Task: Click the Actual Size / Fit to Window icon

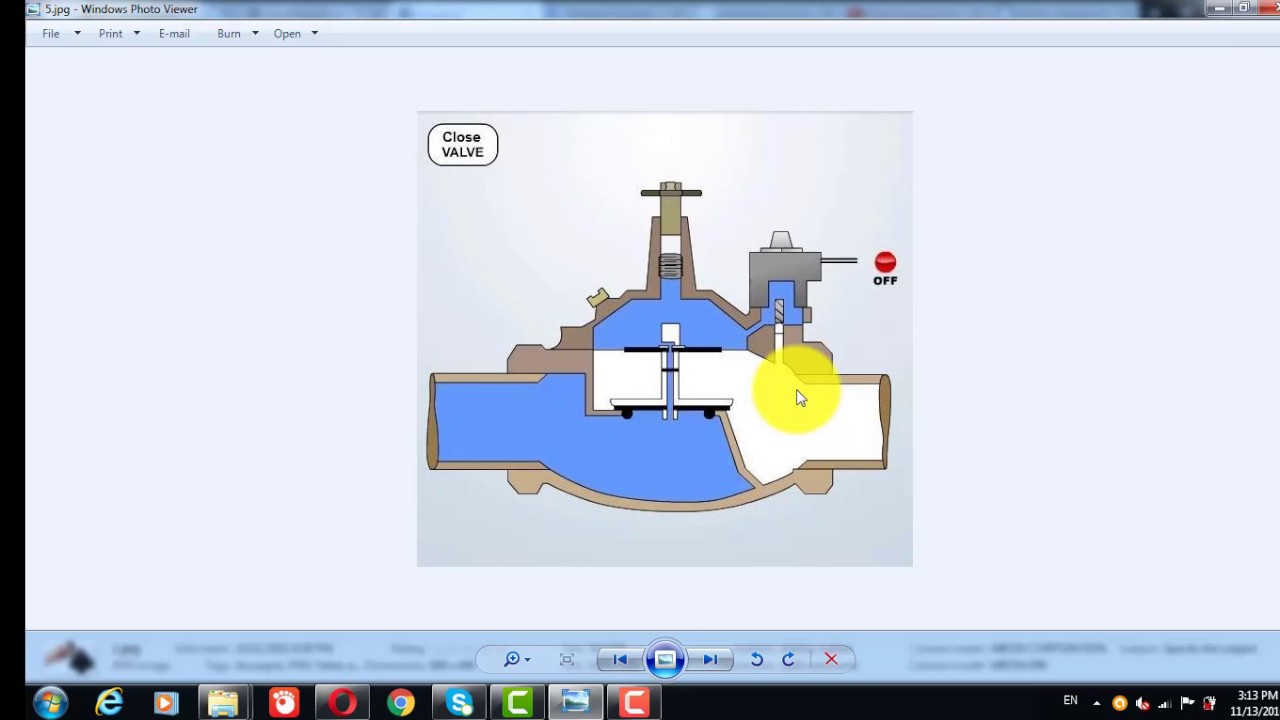Action: 567,659
